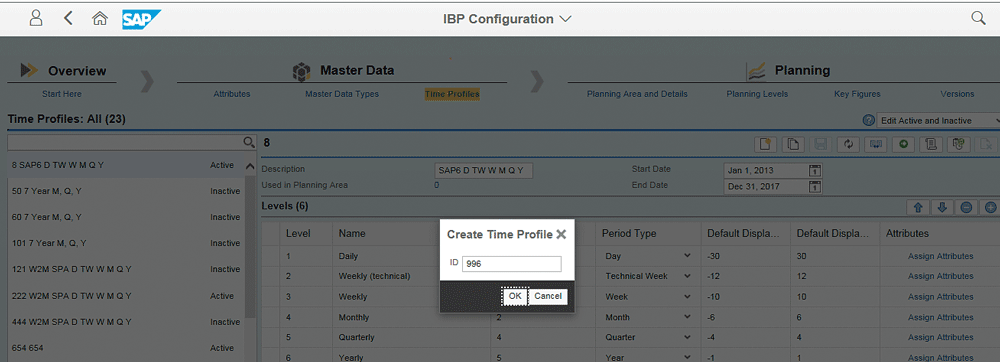Move level up with blue up arrow
1000x362 pixels.
918,207
